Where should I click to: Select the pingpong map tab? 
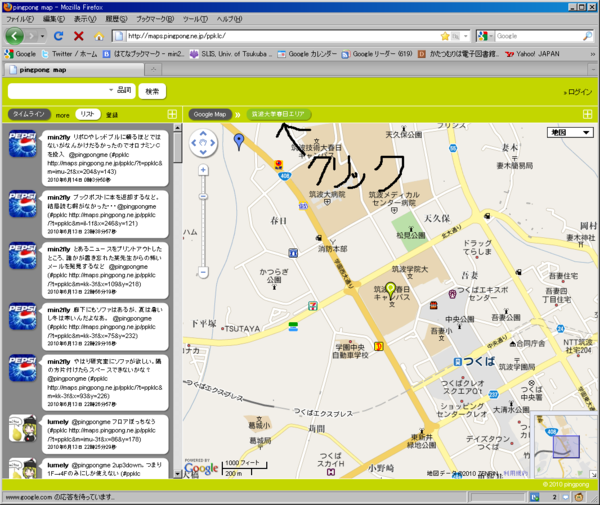(75, 70)
